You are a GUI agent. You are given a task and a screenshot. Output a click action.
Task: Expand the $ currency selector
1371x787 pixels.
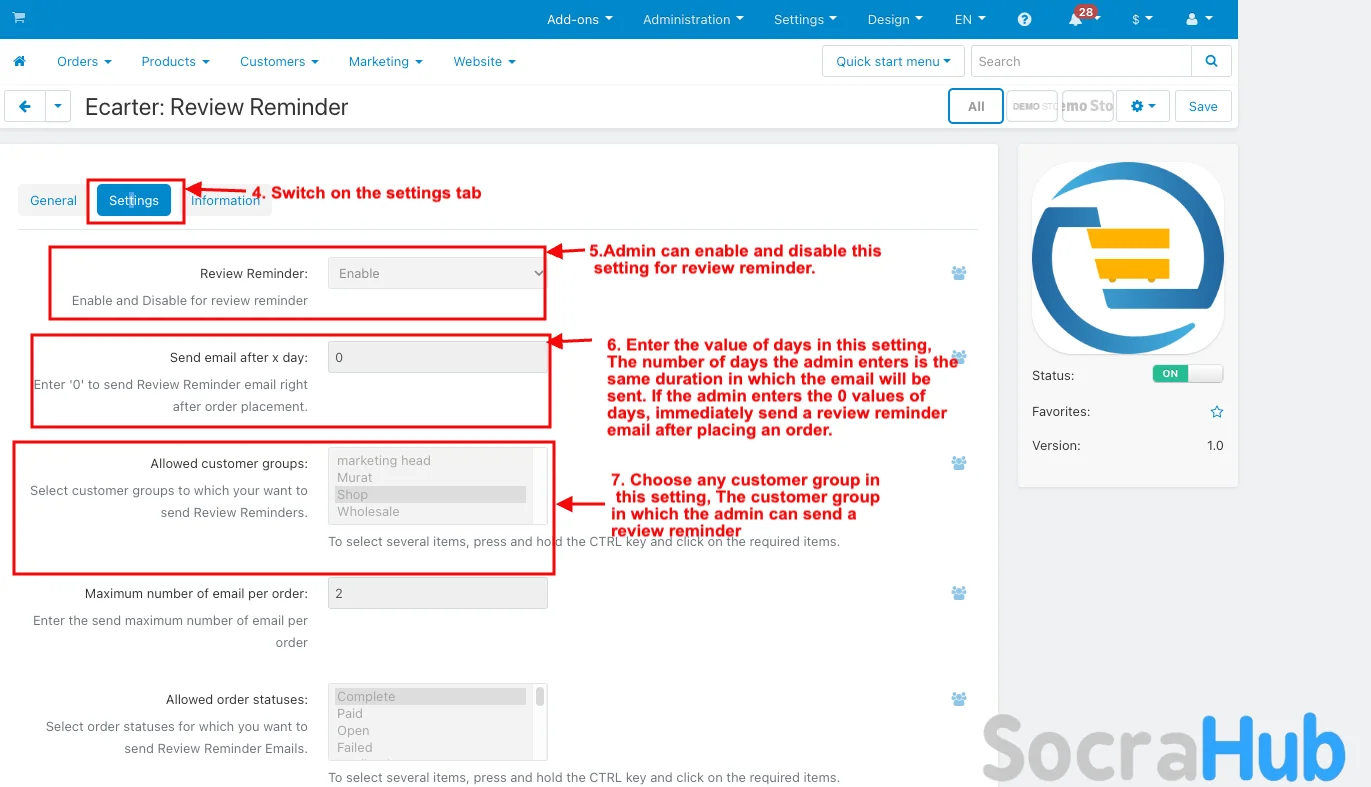[x=1142, y=19]
